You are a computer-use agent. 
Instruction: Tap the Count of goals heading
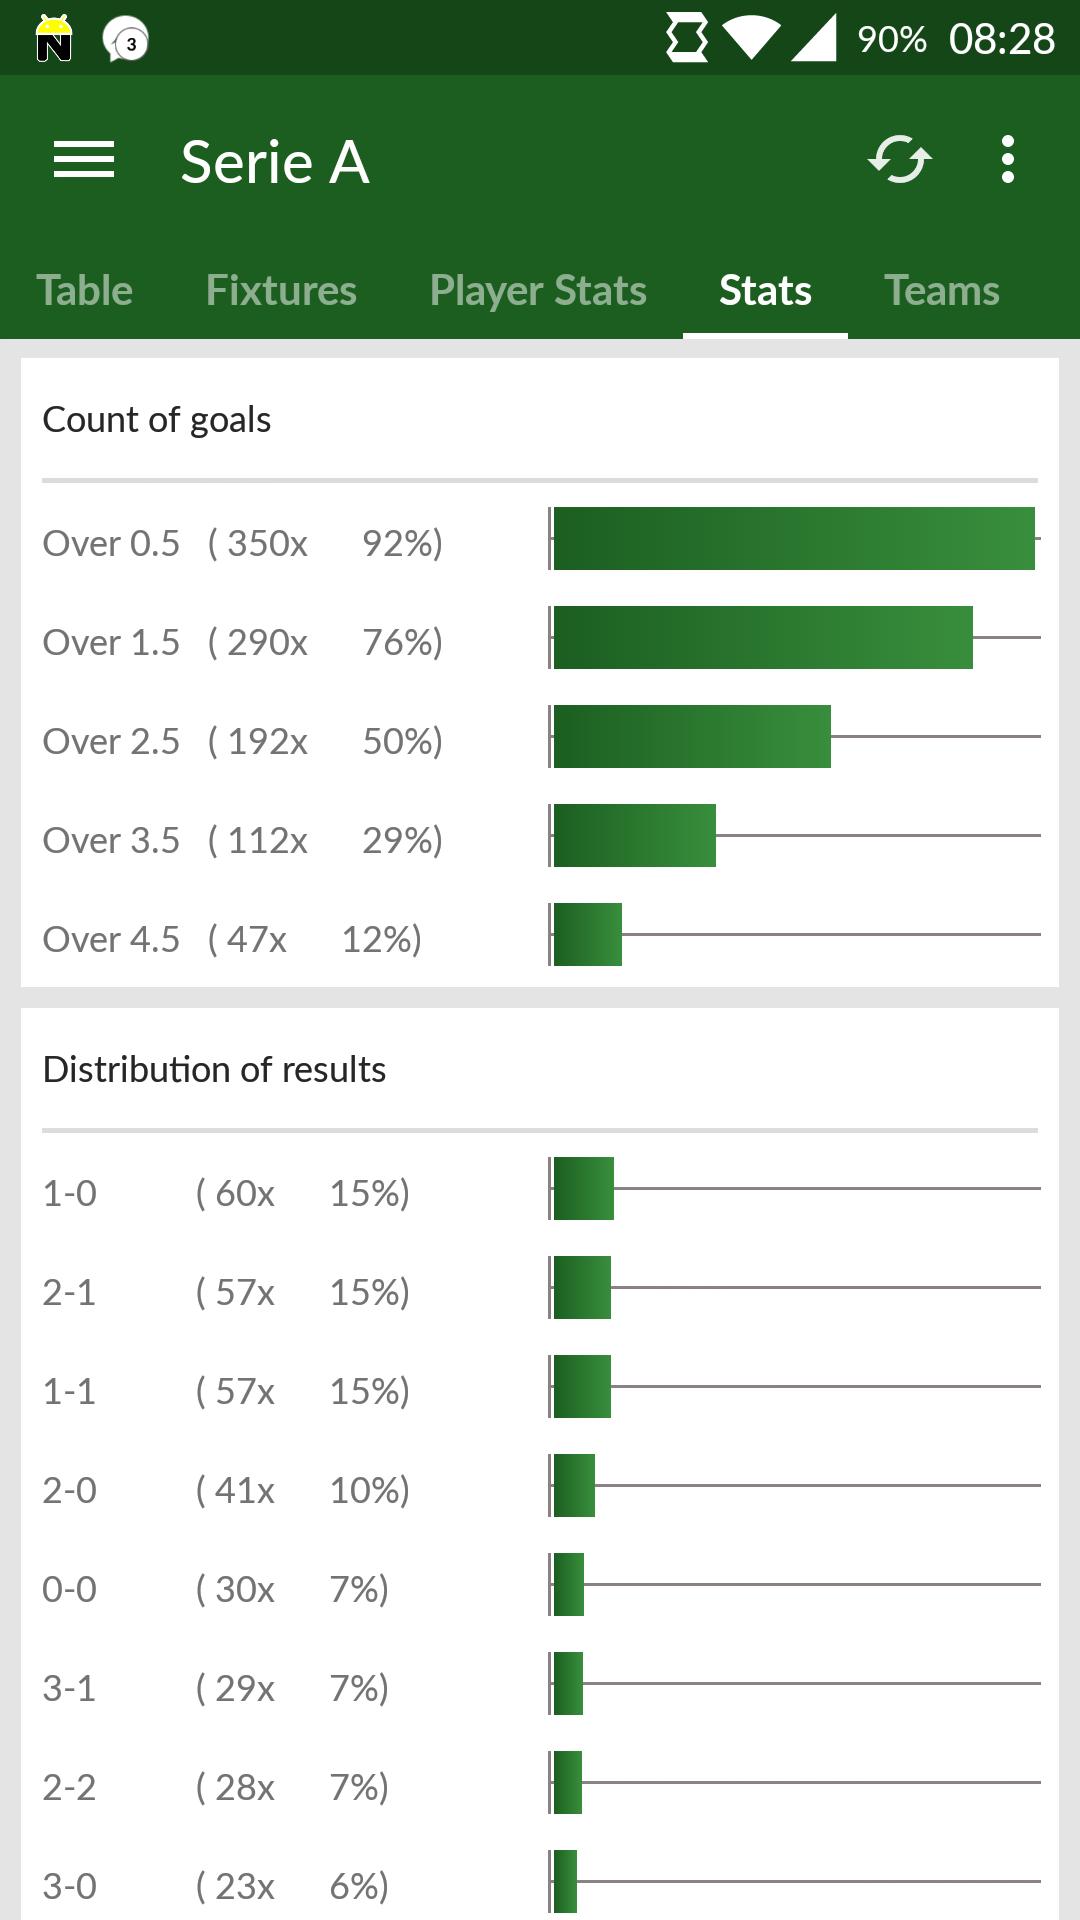157,419
